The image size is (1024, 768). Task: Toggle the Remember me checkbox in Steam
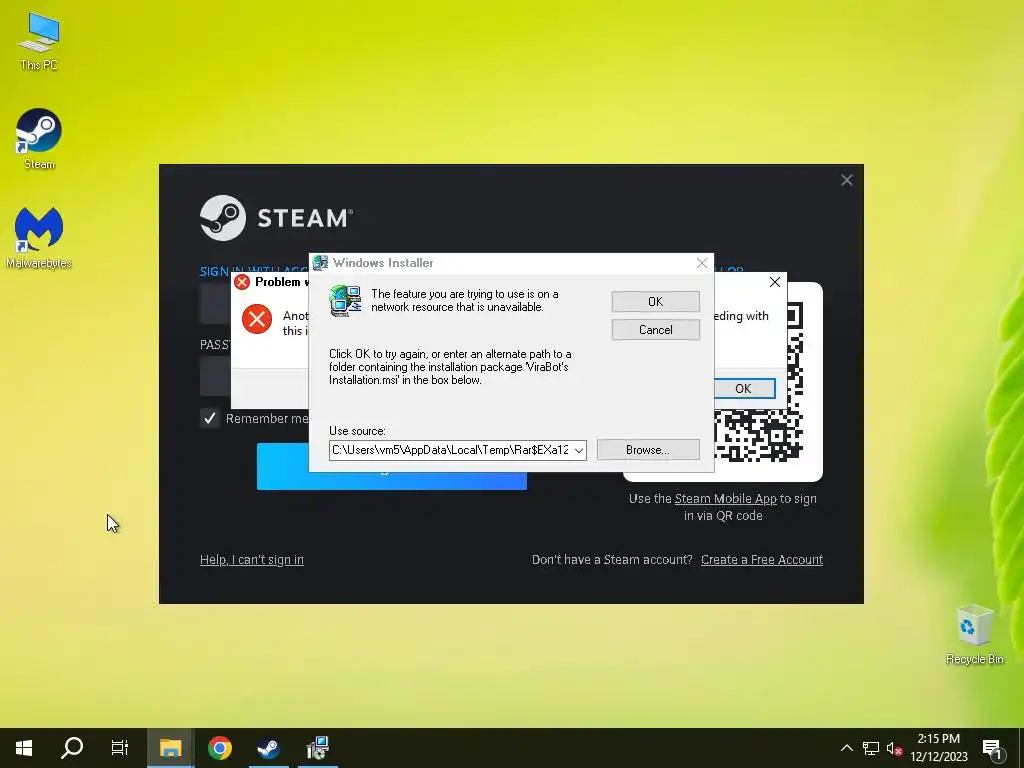(210, 418)
